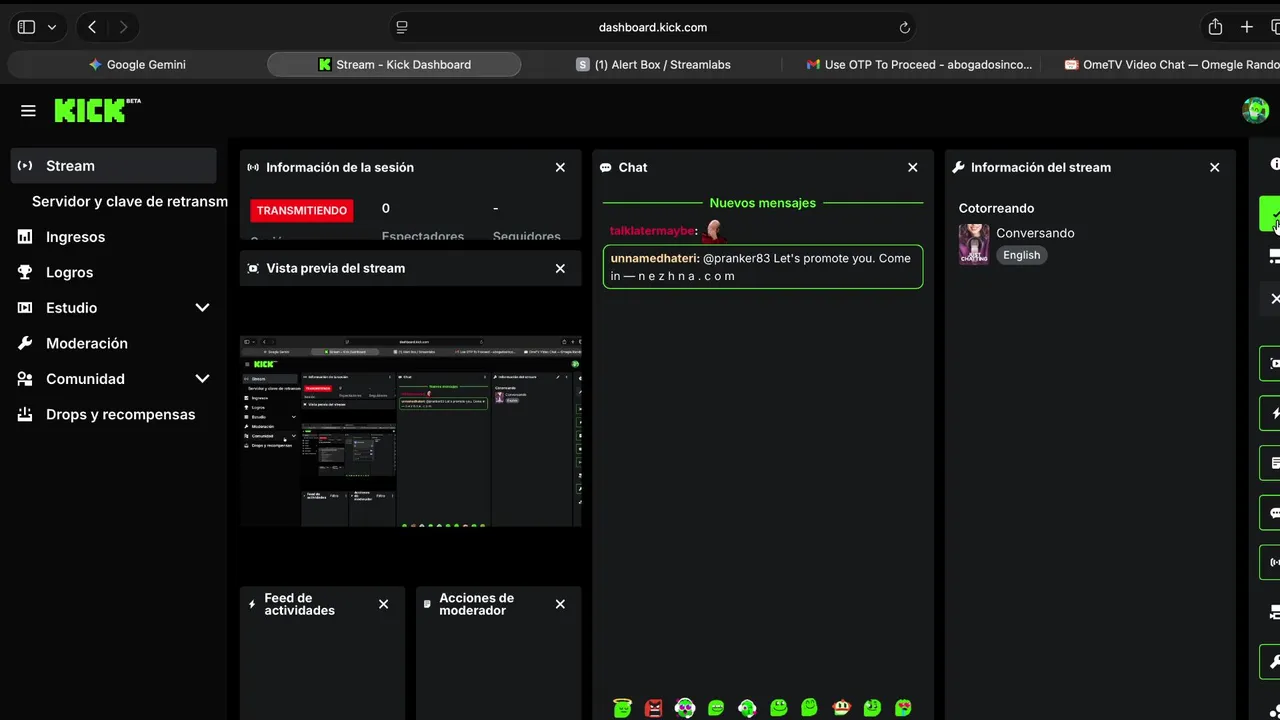1280x720 pixels.
Task: Click the Conversando category thumbnail
Action: [974, 244]
